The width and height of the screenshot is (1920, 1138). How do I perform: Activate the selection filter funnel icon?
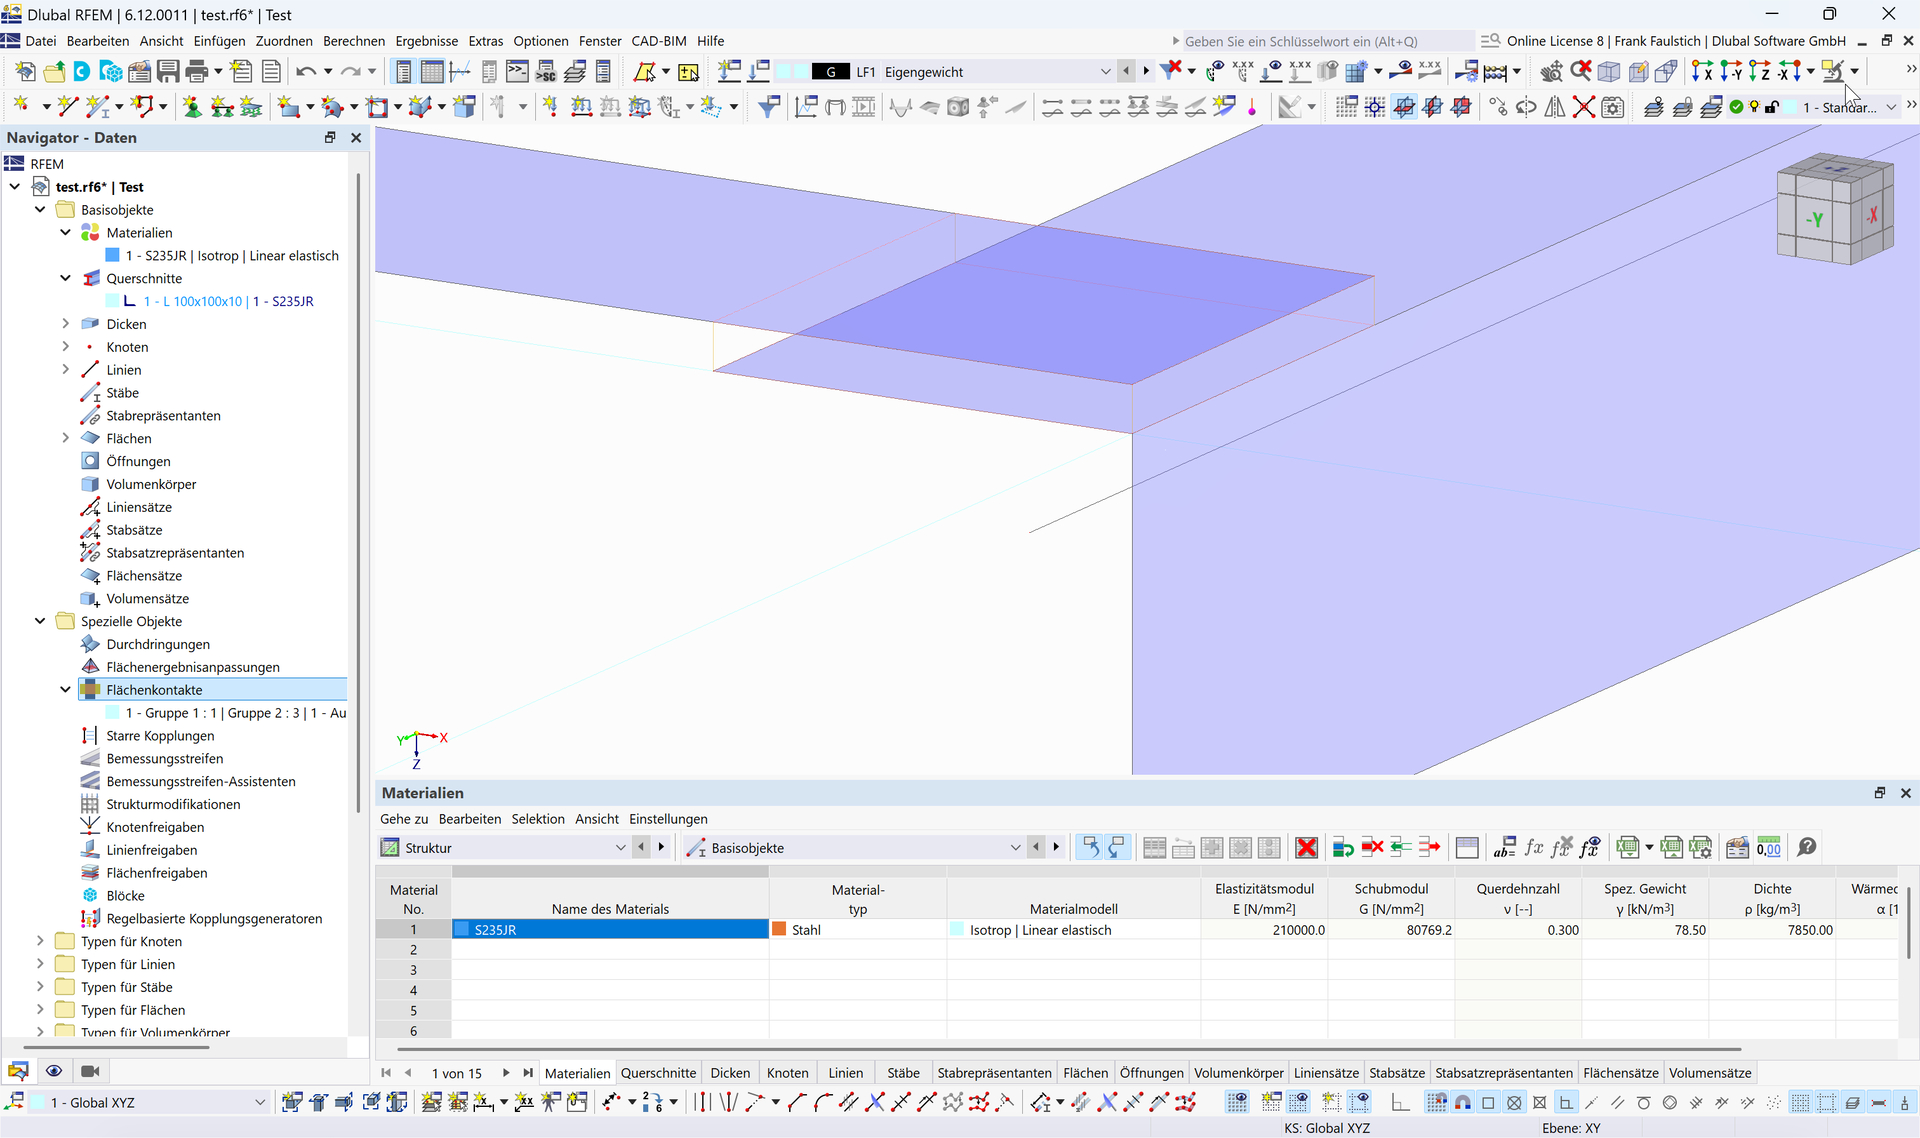tap(1170, 70)
